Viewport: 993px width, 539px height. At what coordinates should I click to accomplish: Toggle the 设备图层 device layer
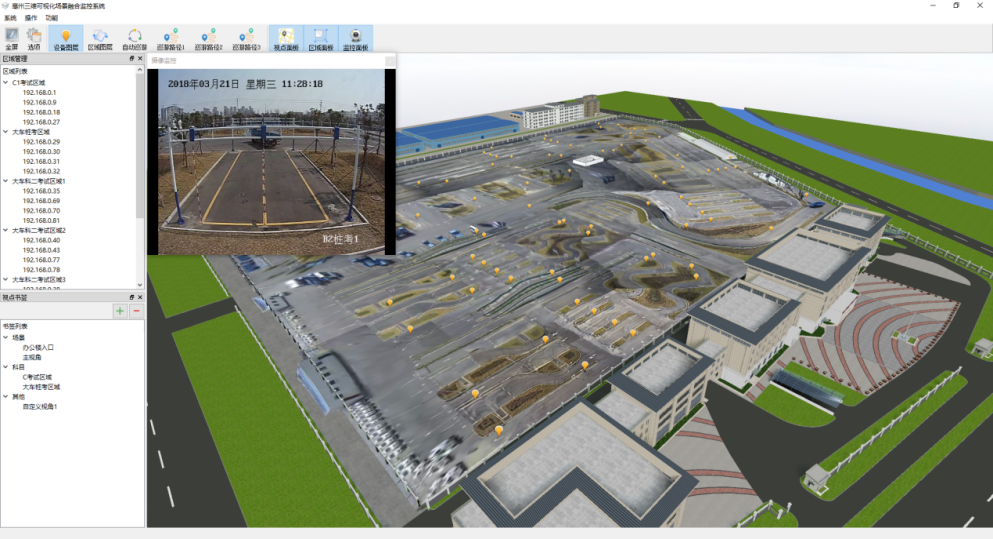66,38
